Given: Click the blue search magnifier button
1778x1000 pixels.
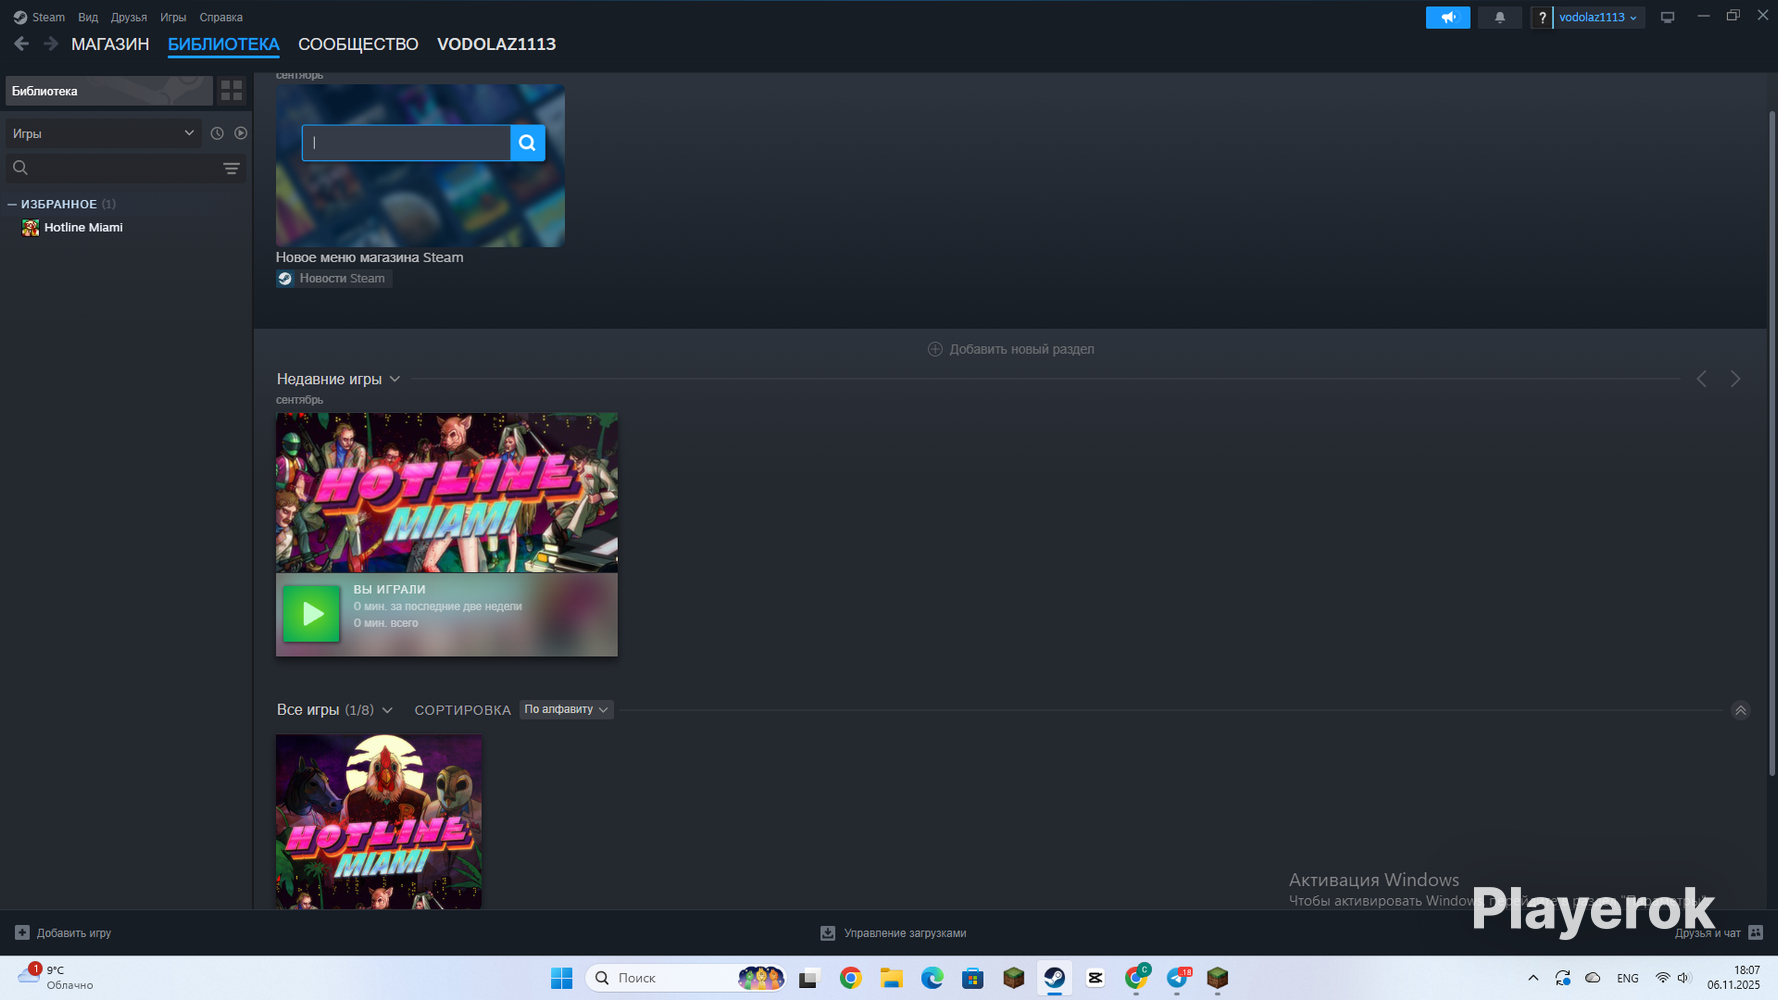Looking at the screenshot, I should click(x=527, y=143).
